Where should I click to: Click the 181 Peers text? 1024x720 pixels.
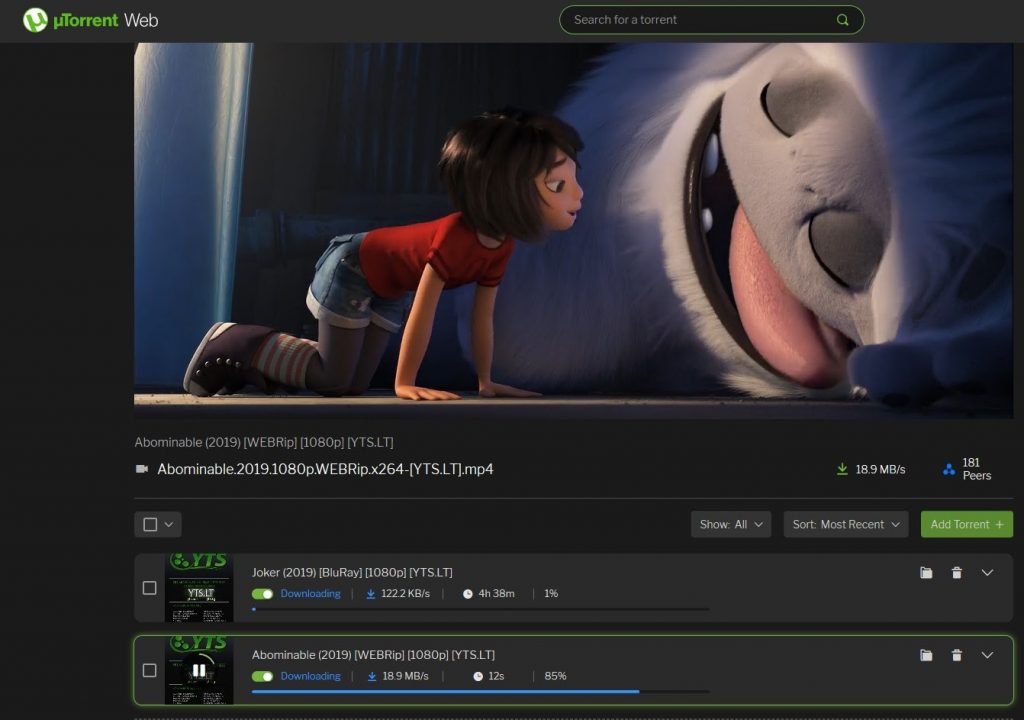pos(976,469)
